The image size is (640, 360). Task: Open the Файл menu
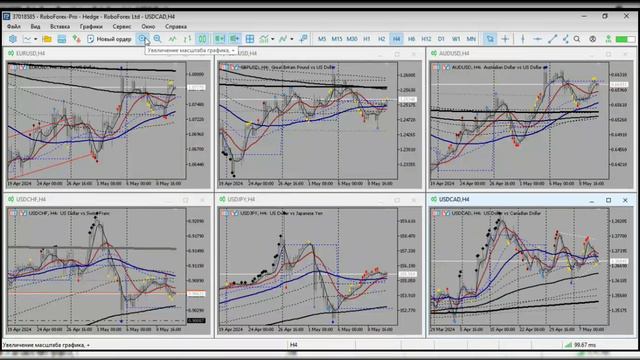pyautogui.click(x=13, y=26)
